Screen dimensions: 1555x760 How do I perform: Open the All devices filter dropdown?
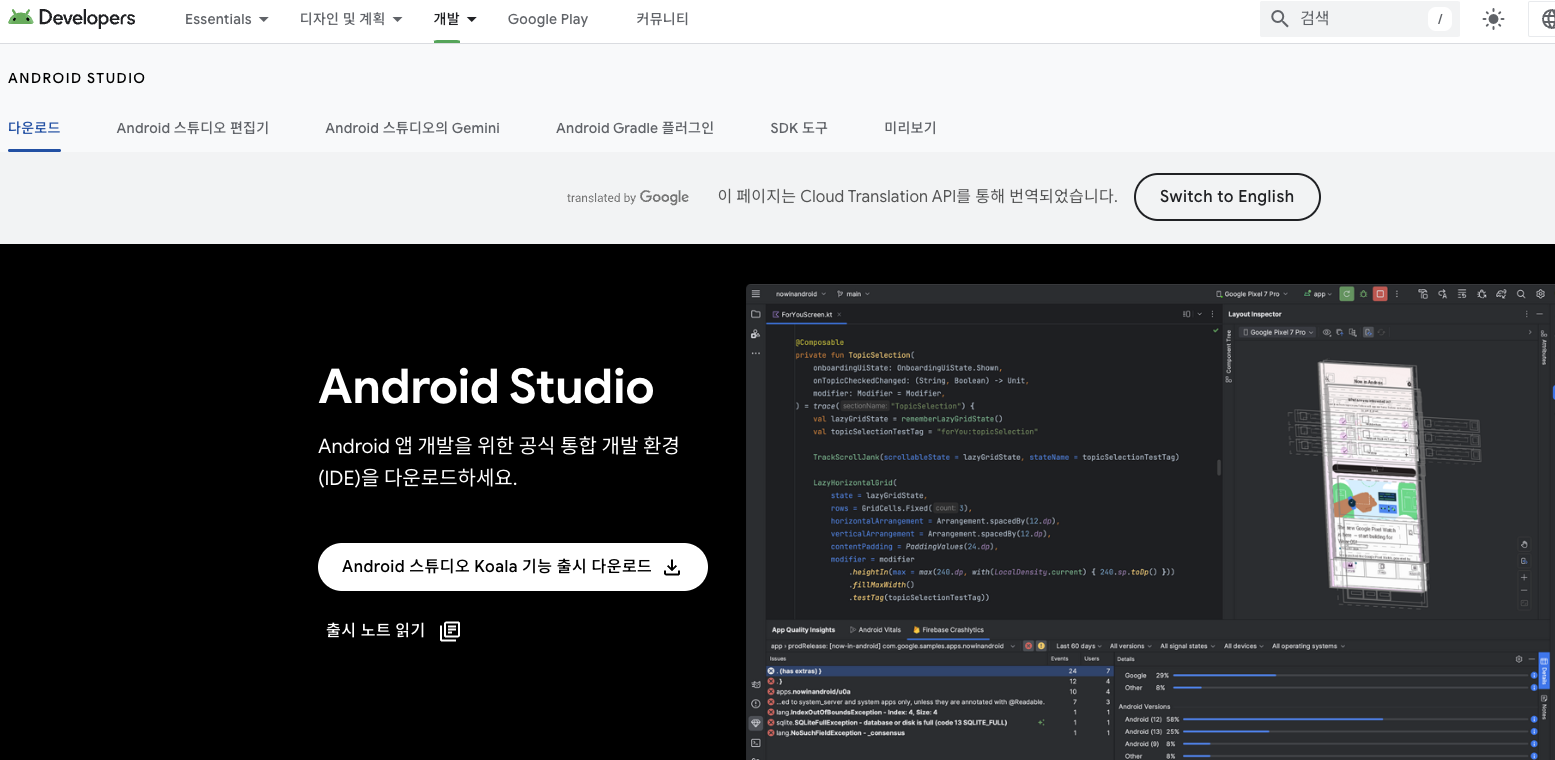[1243, 646]
